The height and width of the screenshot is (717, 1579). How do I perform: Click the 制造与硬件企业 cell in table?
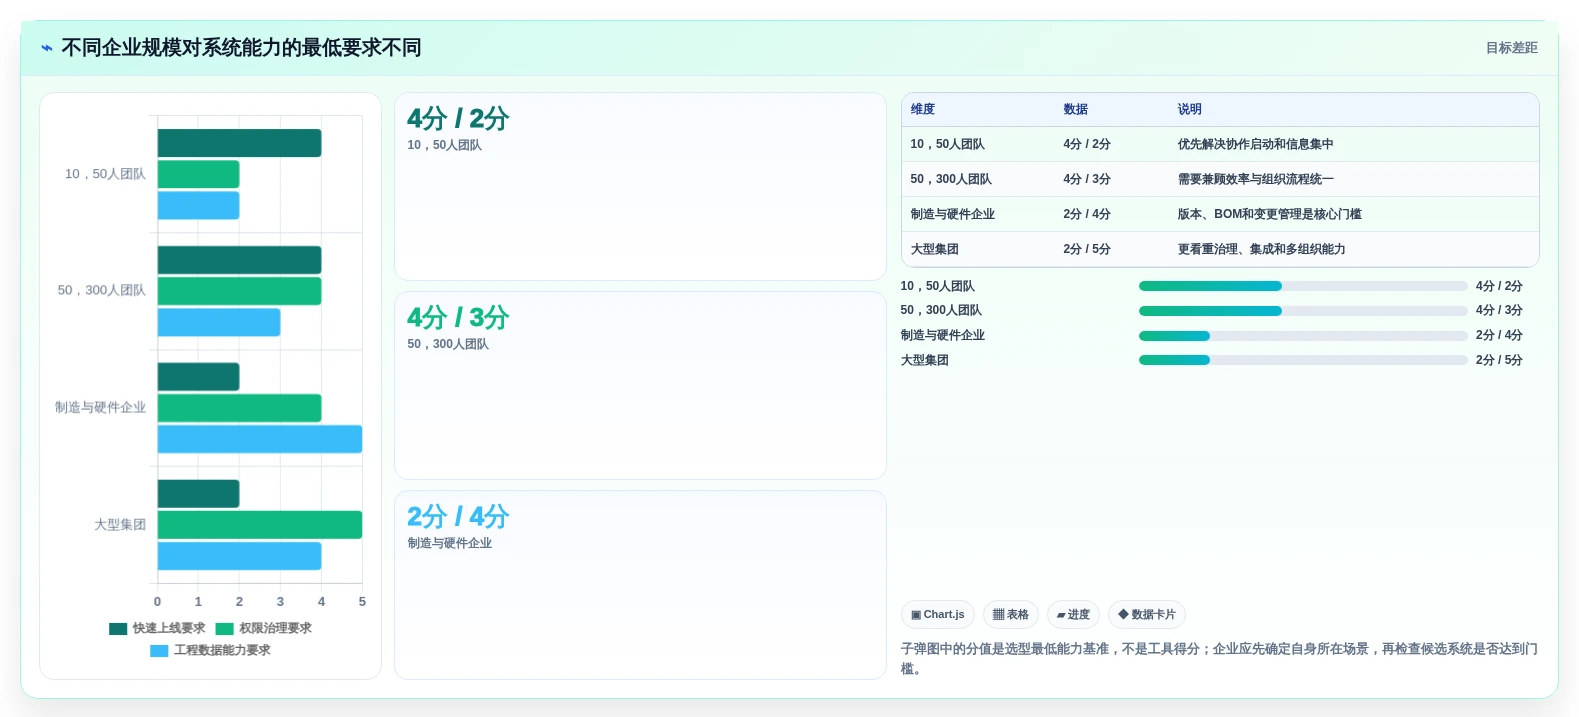(x=952, y=215)
